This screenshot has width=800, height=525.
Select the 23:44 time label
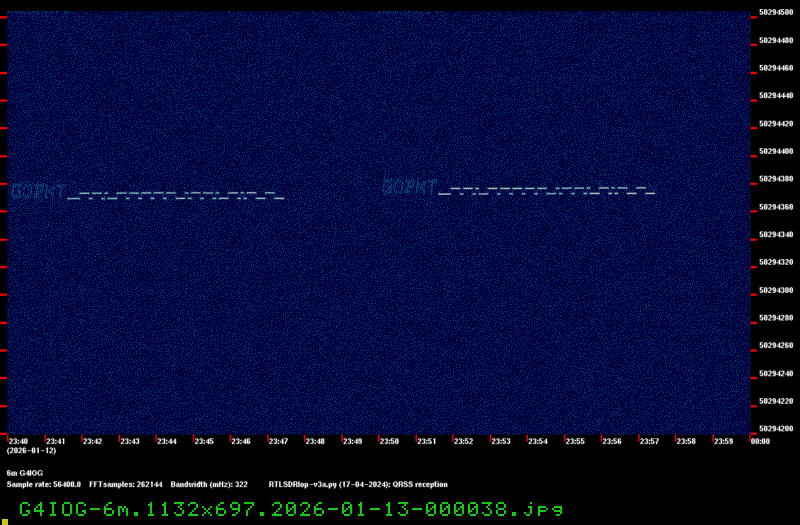167,441
